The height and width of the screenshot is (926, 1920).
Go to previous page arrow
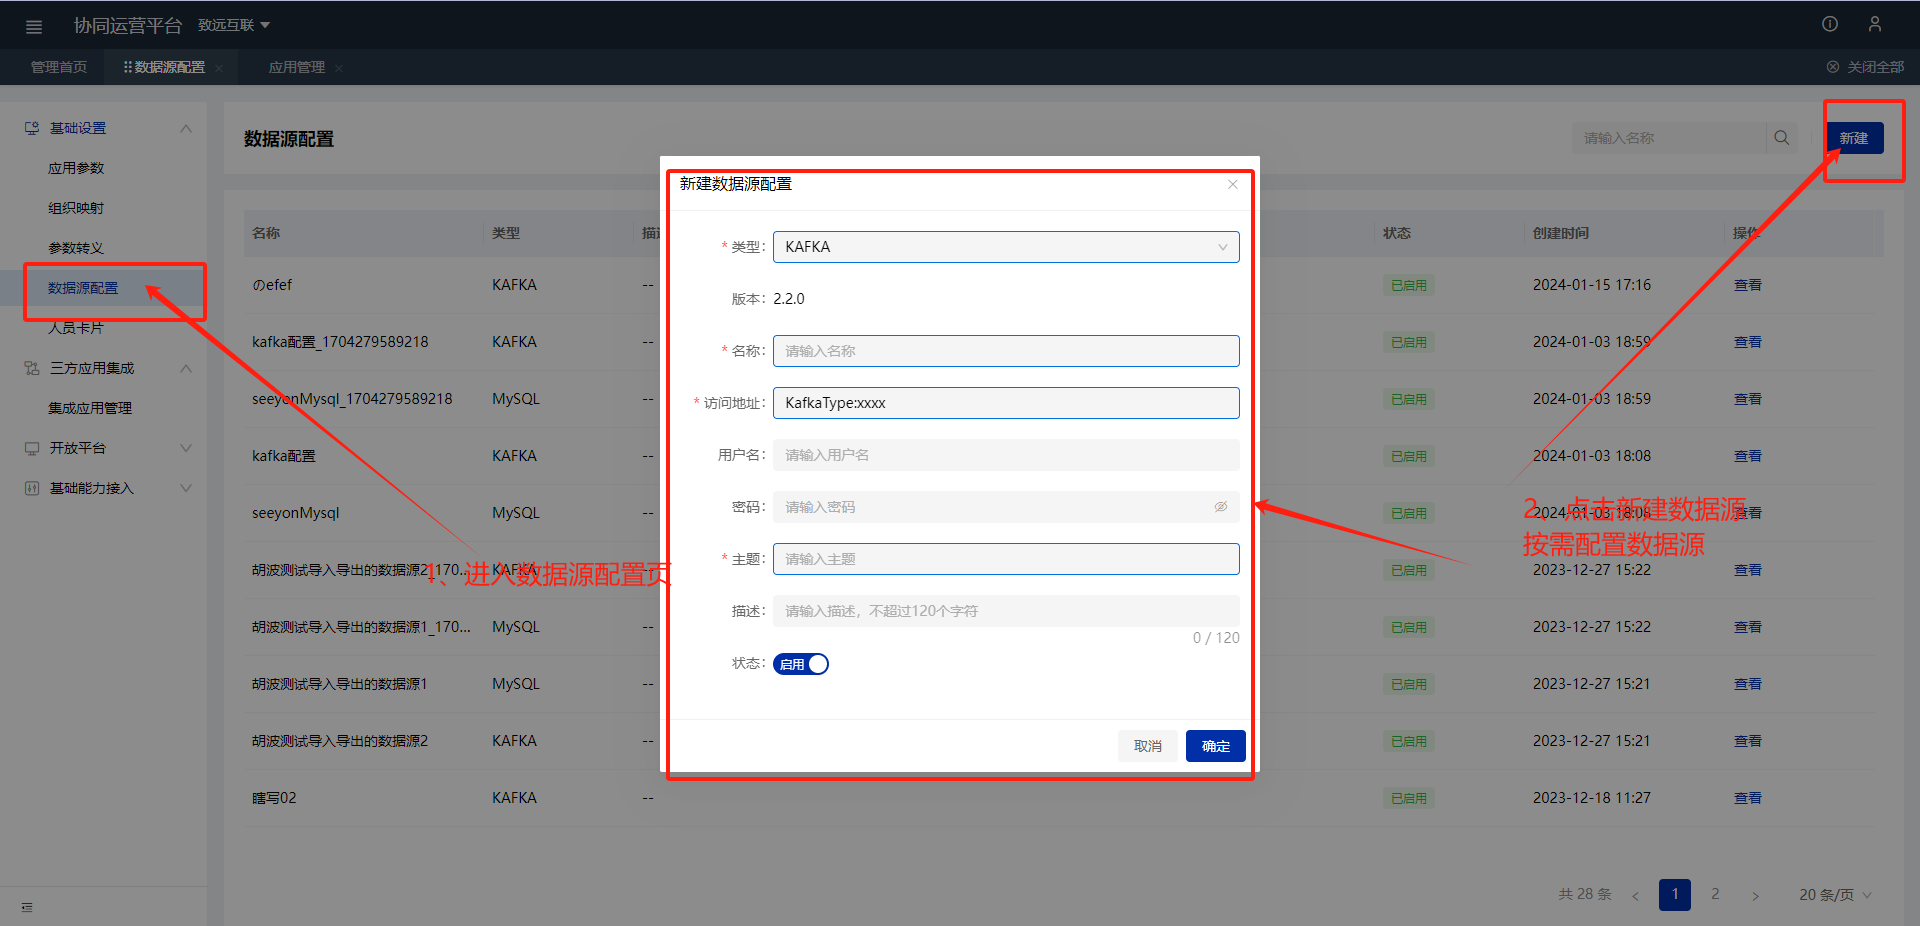[1635, 895]
